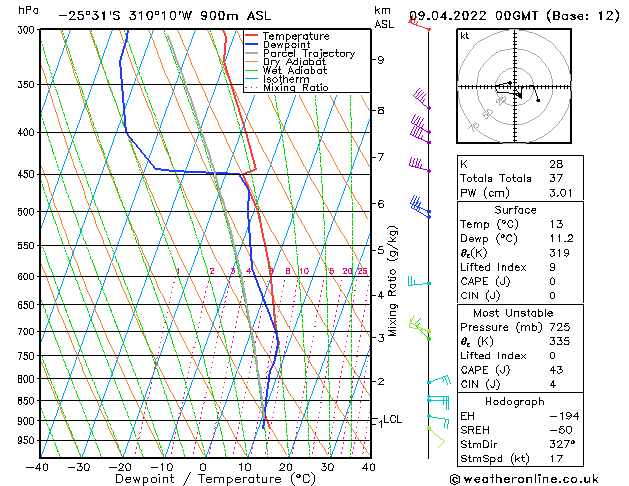Click the Surface theta-e value 319
The image size is (629, 486).
pos(560,253)
